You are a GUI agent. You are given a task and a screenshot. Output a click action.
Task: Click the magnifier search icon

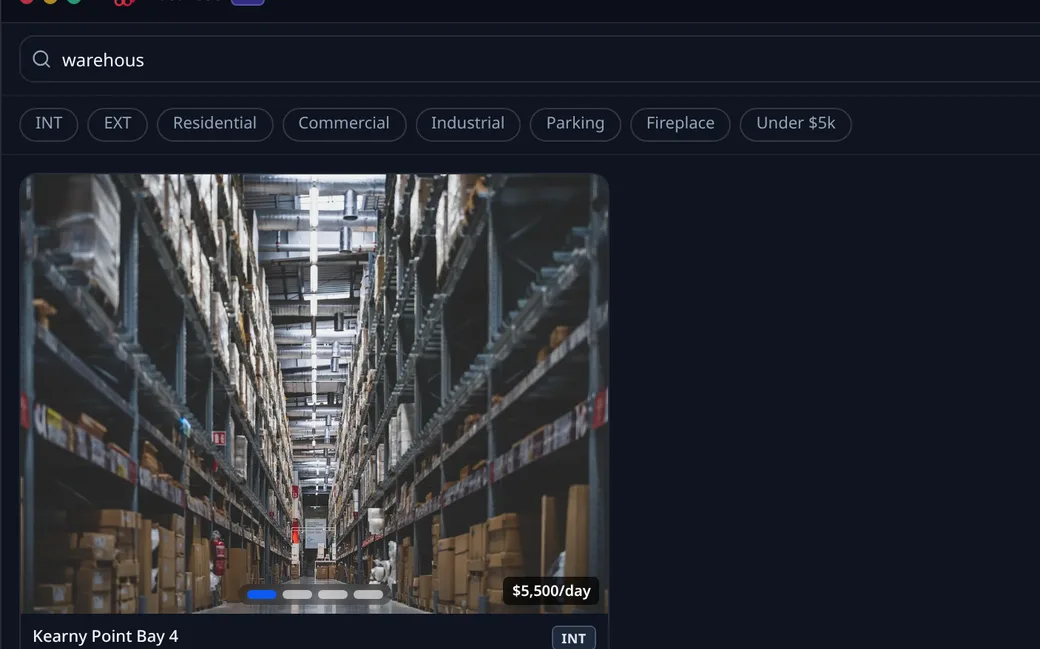click(41, 59)
